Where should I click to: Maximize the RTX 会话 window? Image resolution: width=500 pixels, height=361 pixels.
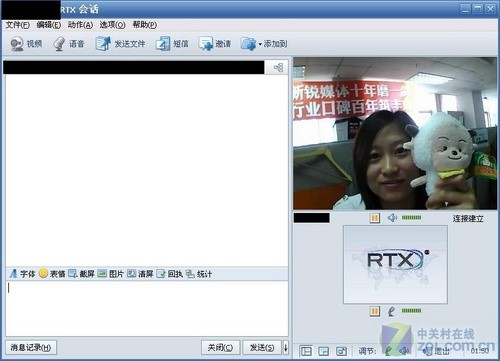pos(478,9)
